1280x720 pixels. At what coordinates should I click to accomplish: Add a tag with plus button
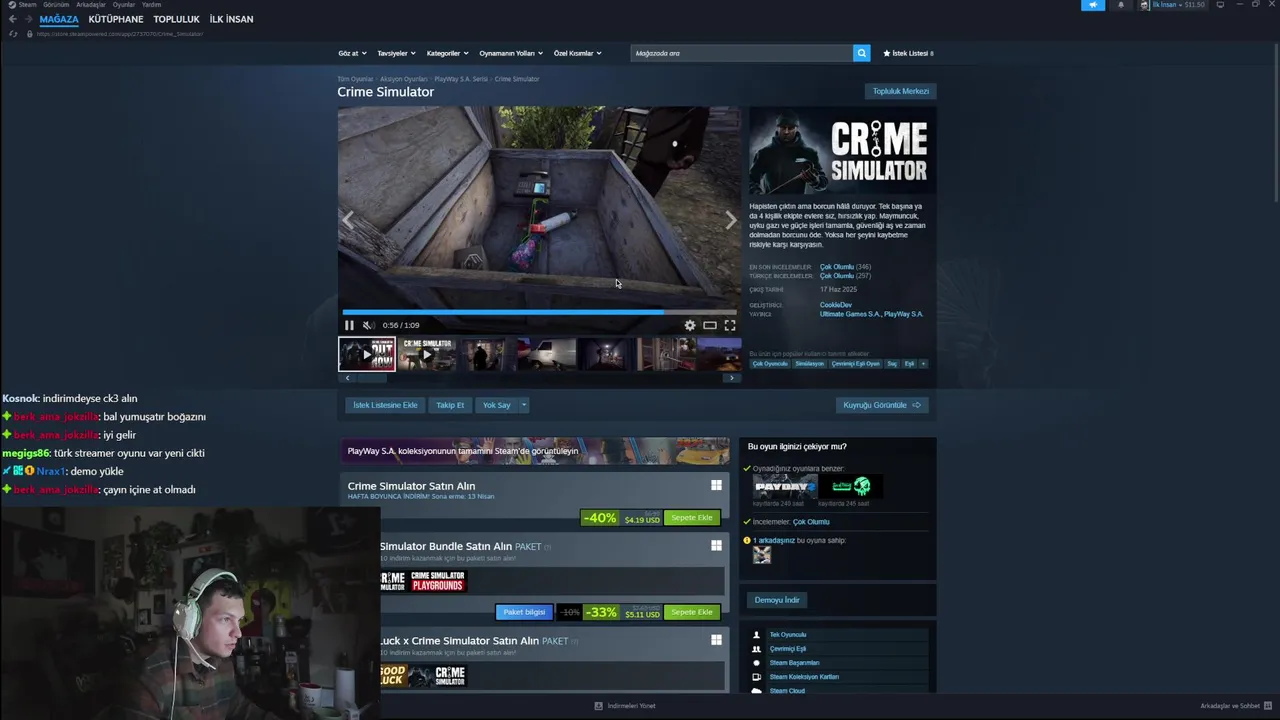[923, 364]
